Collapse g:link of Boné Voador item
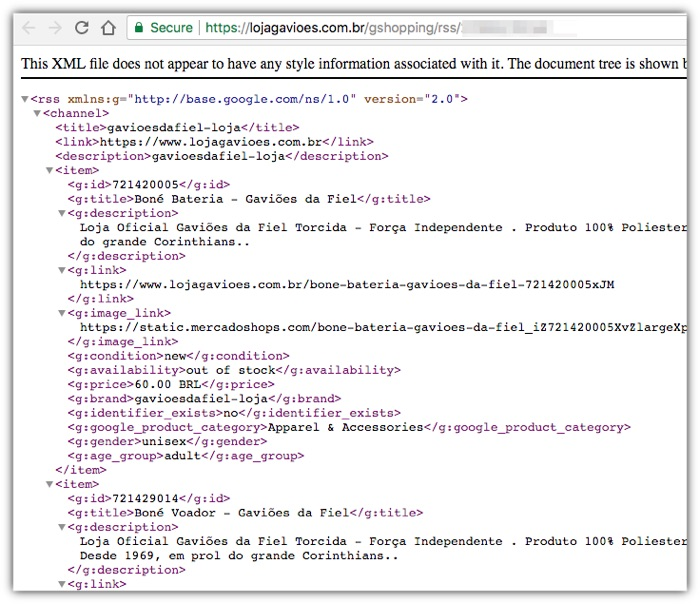The width and height of the screenshot is (700, 604). (x=62, y=584)
